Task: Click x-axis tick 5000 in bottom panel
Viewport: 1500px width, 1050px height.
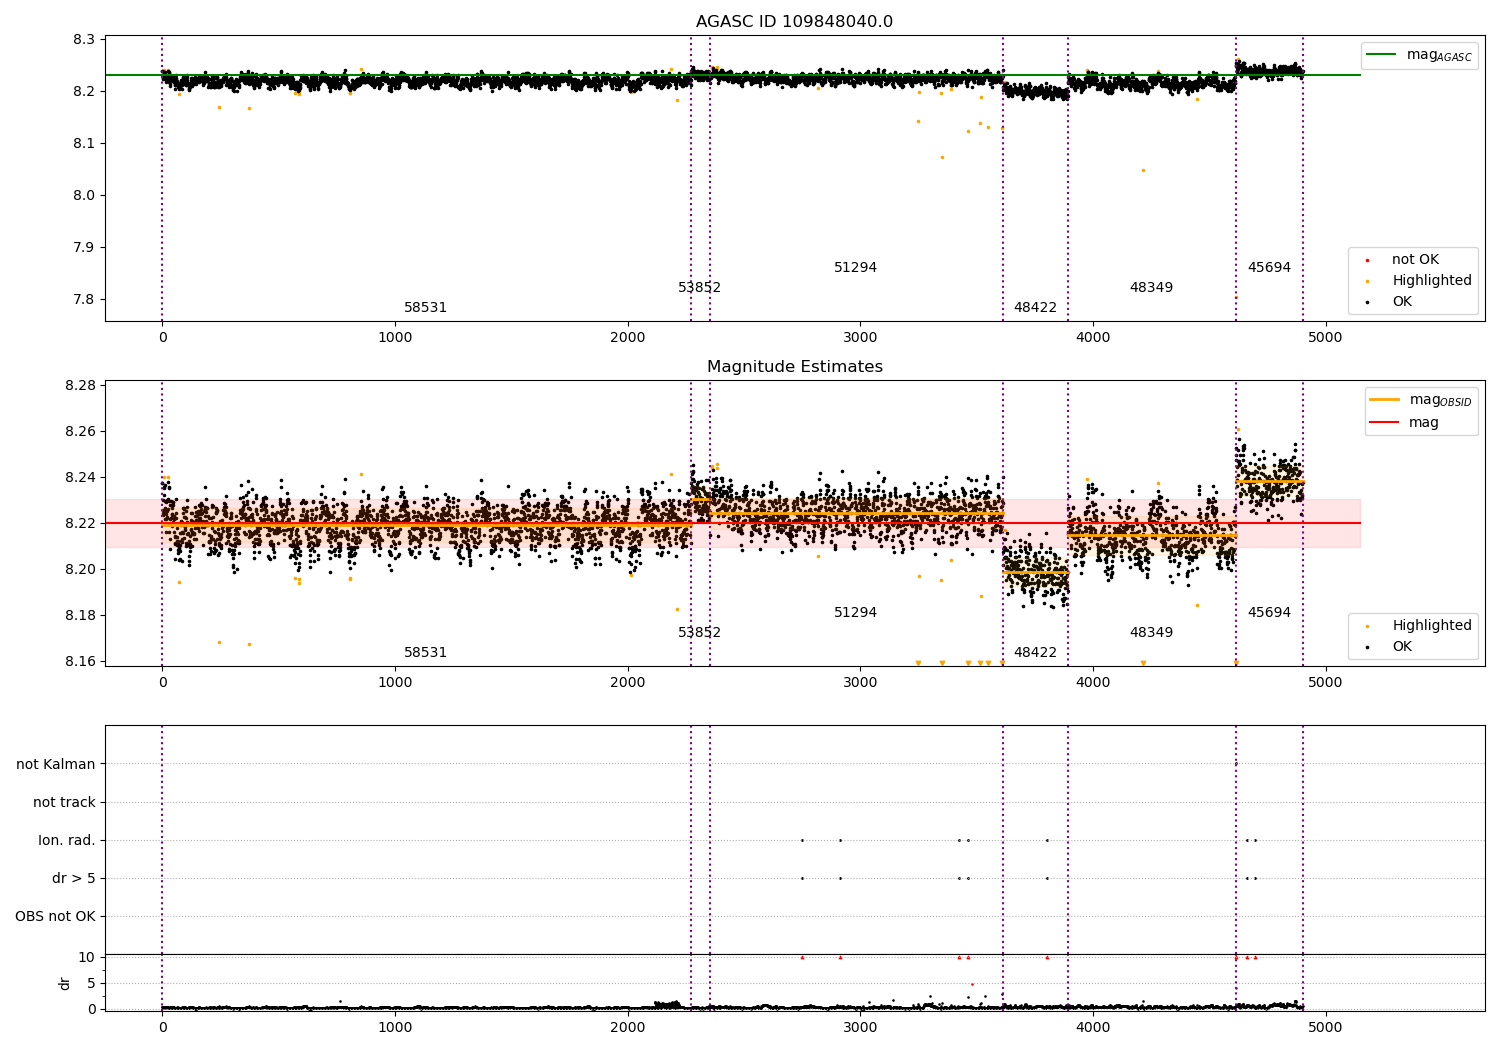Action: point(1326,1027)
